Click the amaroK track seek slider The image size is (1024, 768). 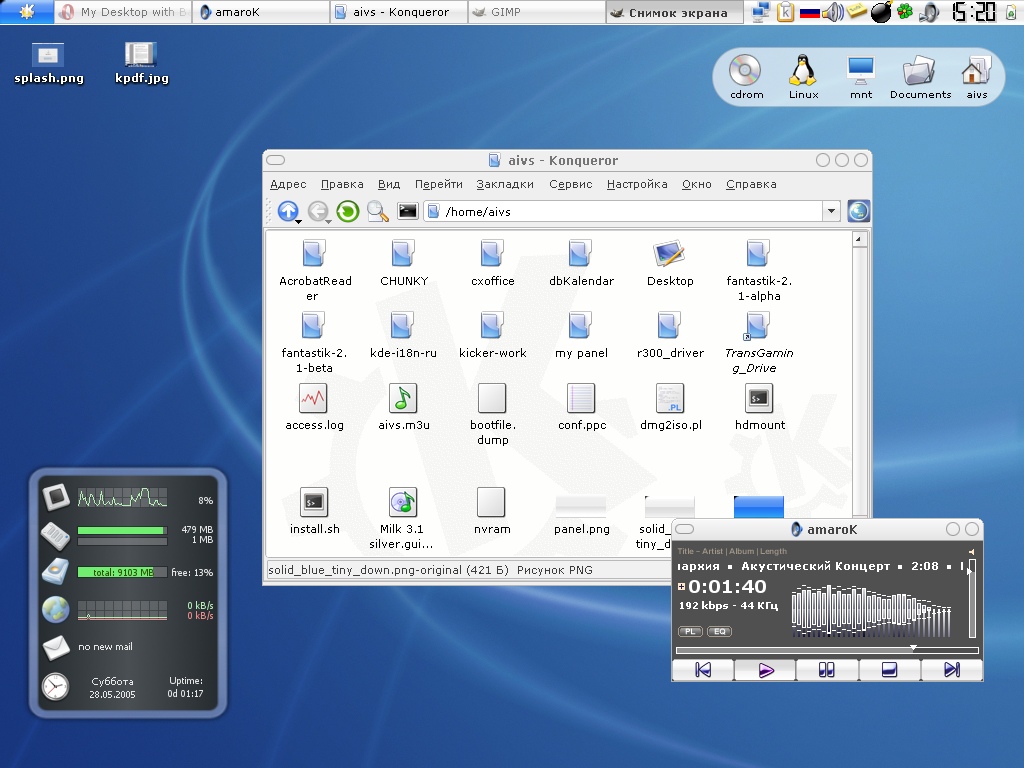tap(827, 649)
